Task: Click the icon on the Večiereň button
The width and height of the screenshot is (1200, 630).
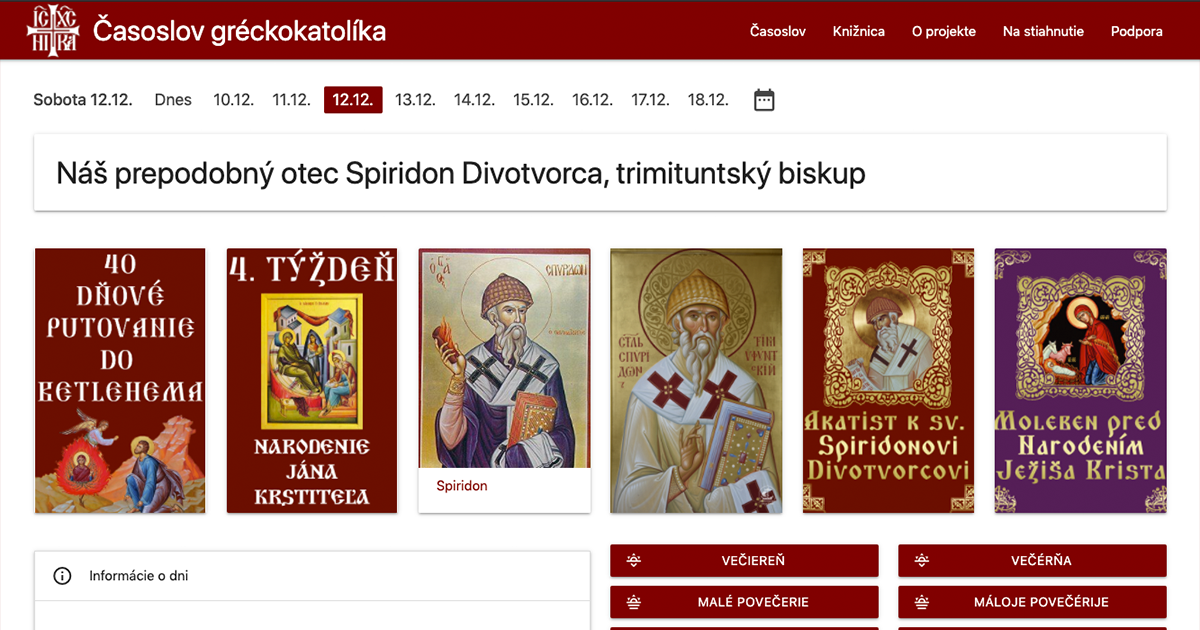Action: point(632,561)
